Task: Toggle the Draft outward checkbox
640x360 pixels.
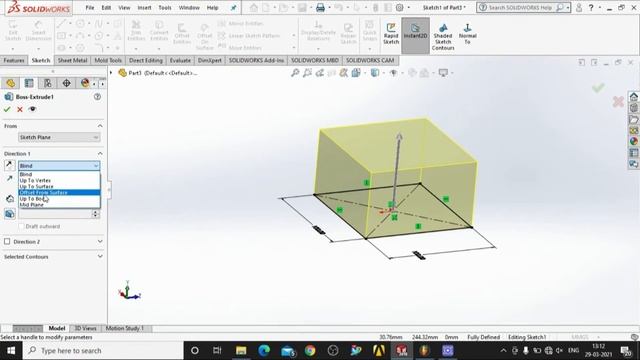Action: click(21, 226)
